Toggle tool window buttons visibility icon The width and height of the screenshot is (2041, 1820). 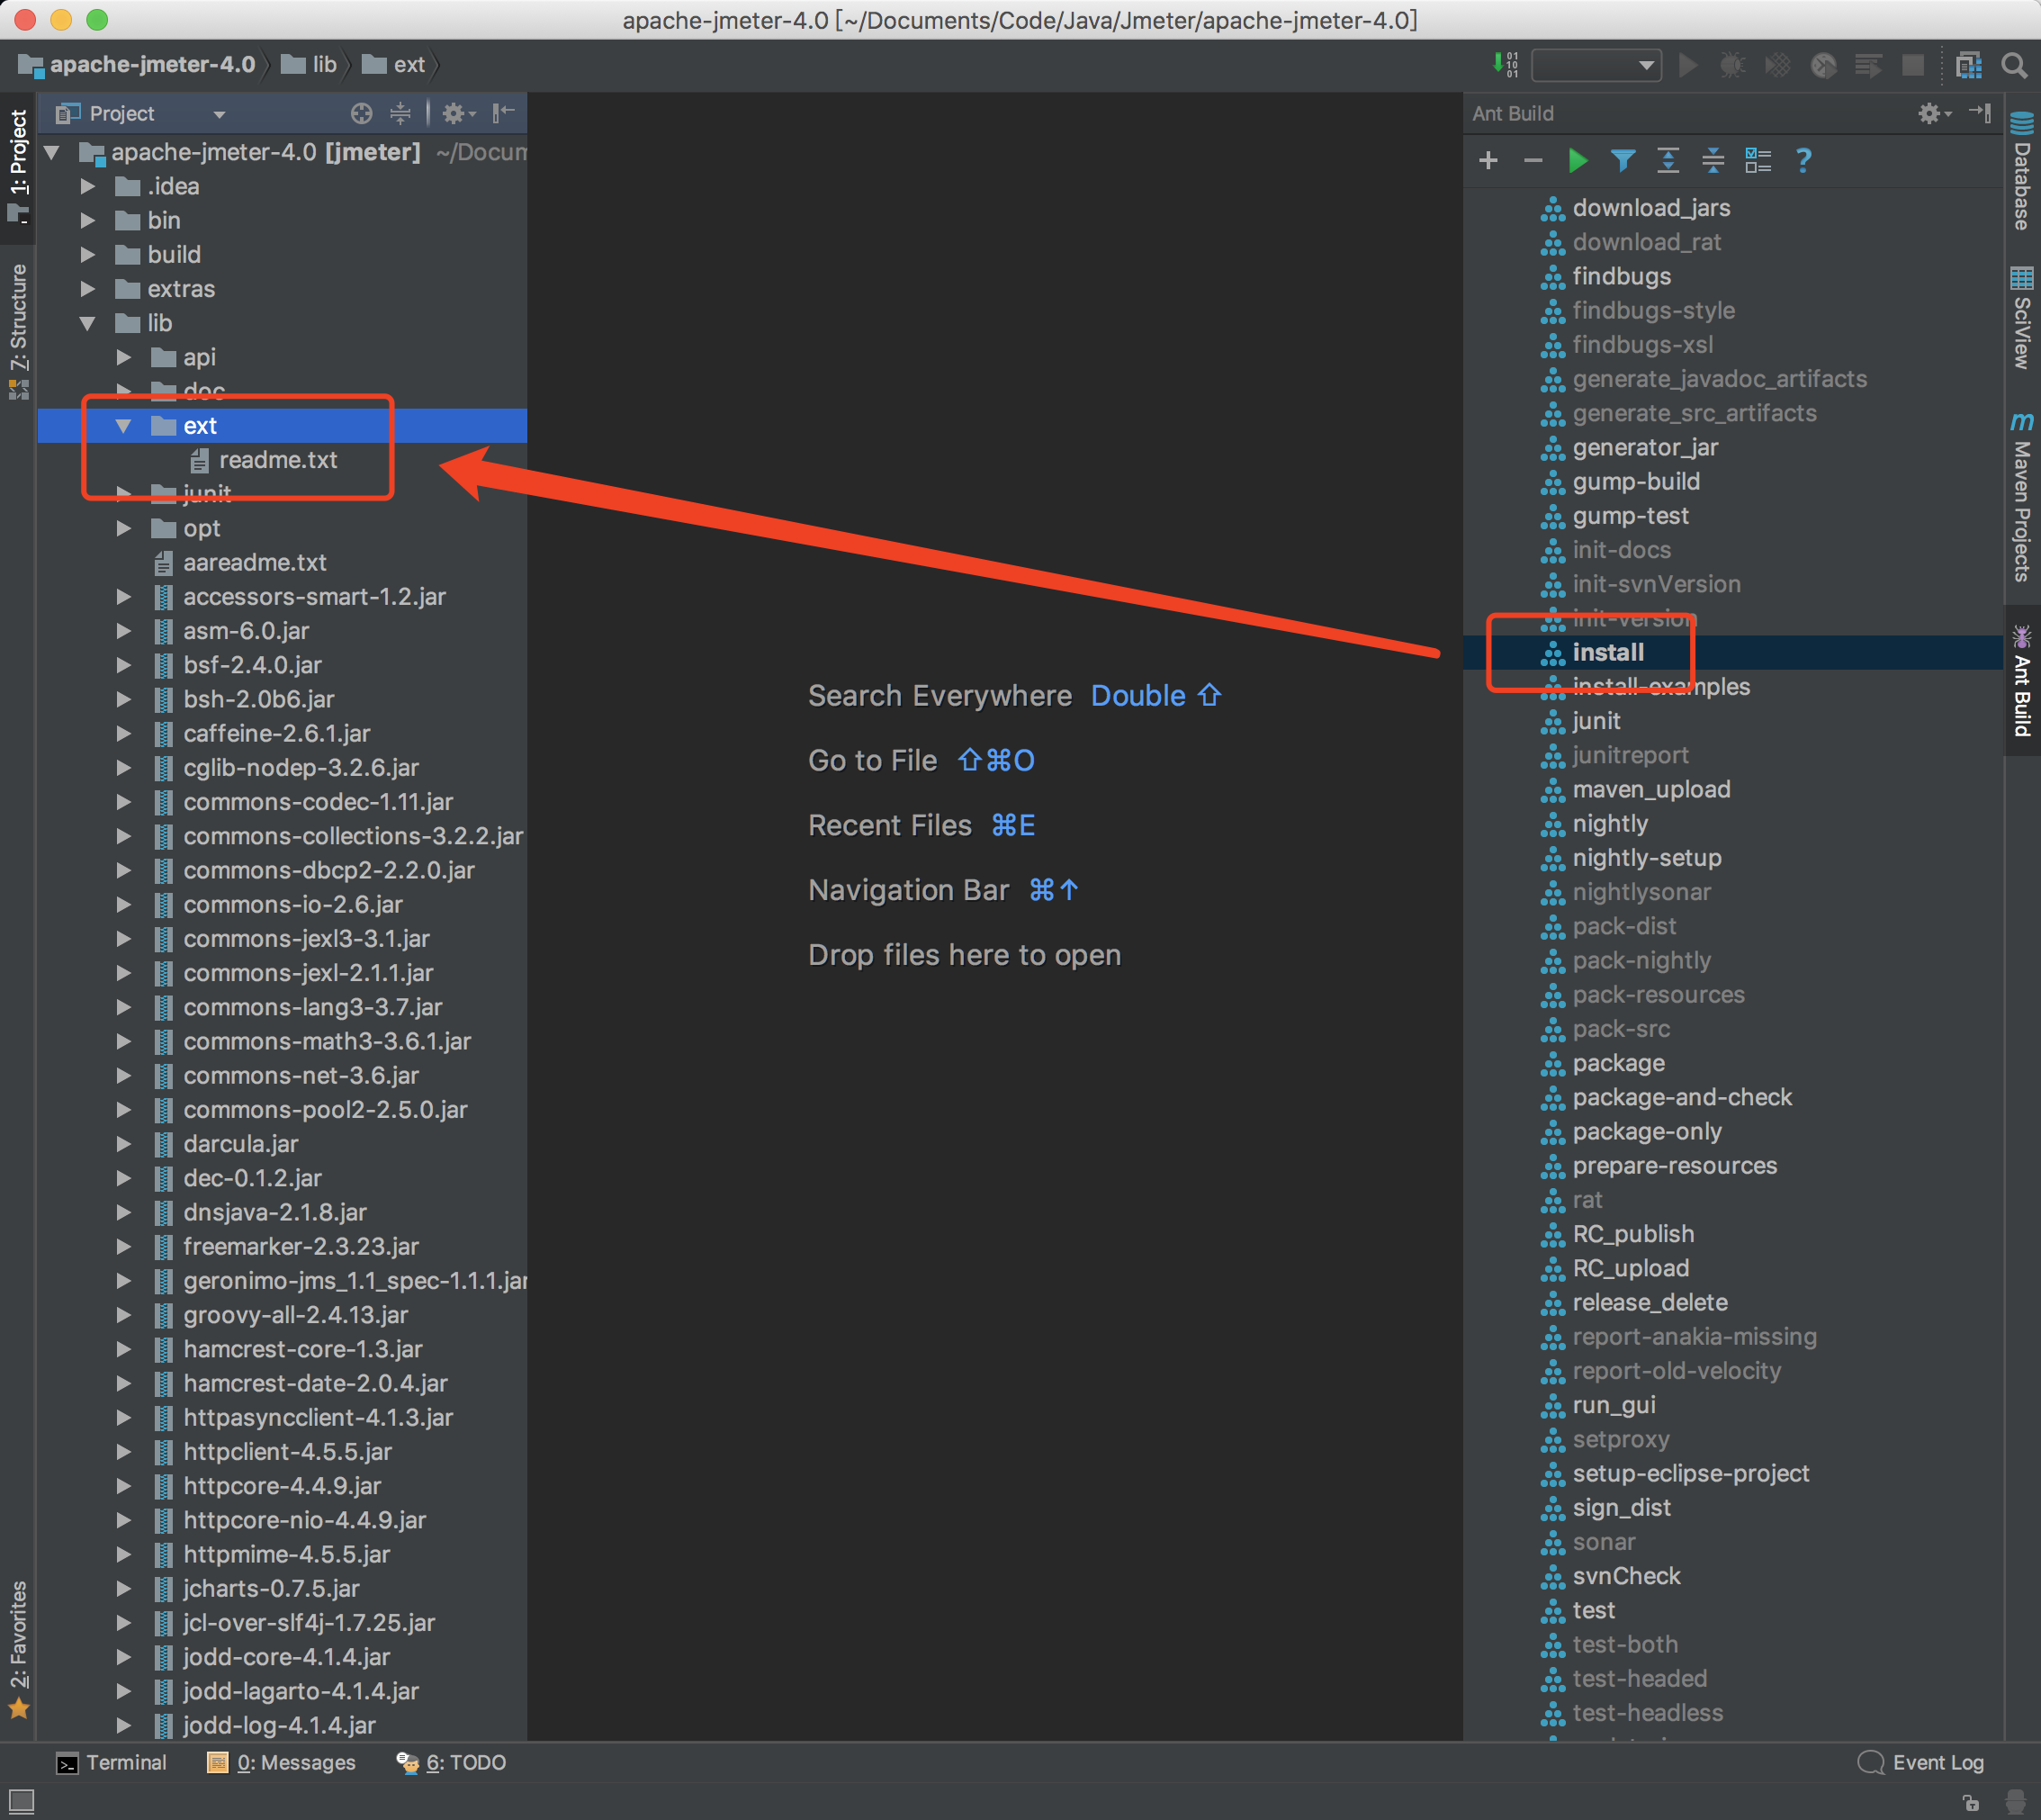(x=20, y=1802)
